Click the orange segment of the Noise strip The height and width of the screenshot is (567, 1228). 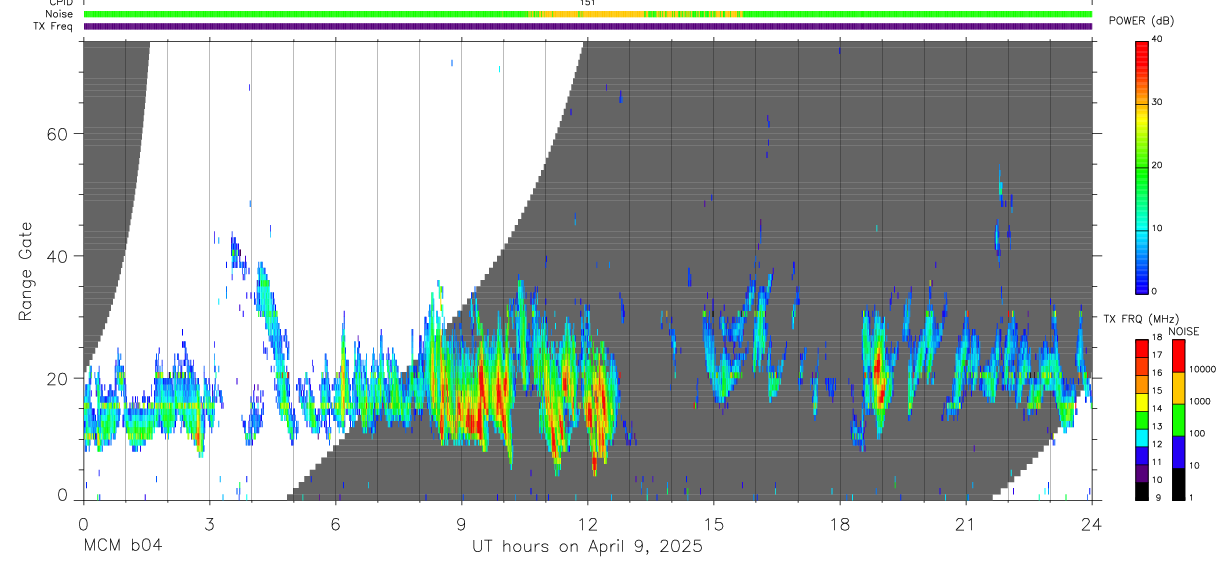pyautogui.click(x=635, y=14)
